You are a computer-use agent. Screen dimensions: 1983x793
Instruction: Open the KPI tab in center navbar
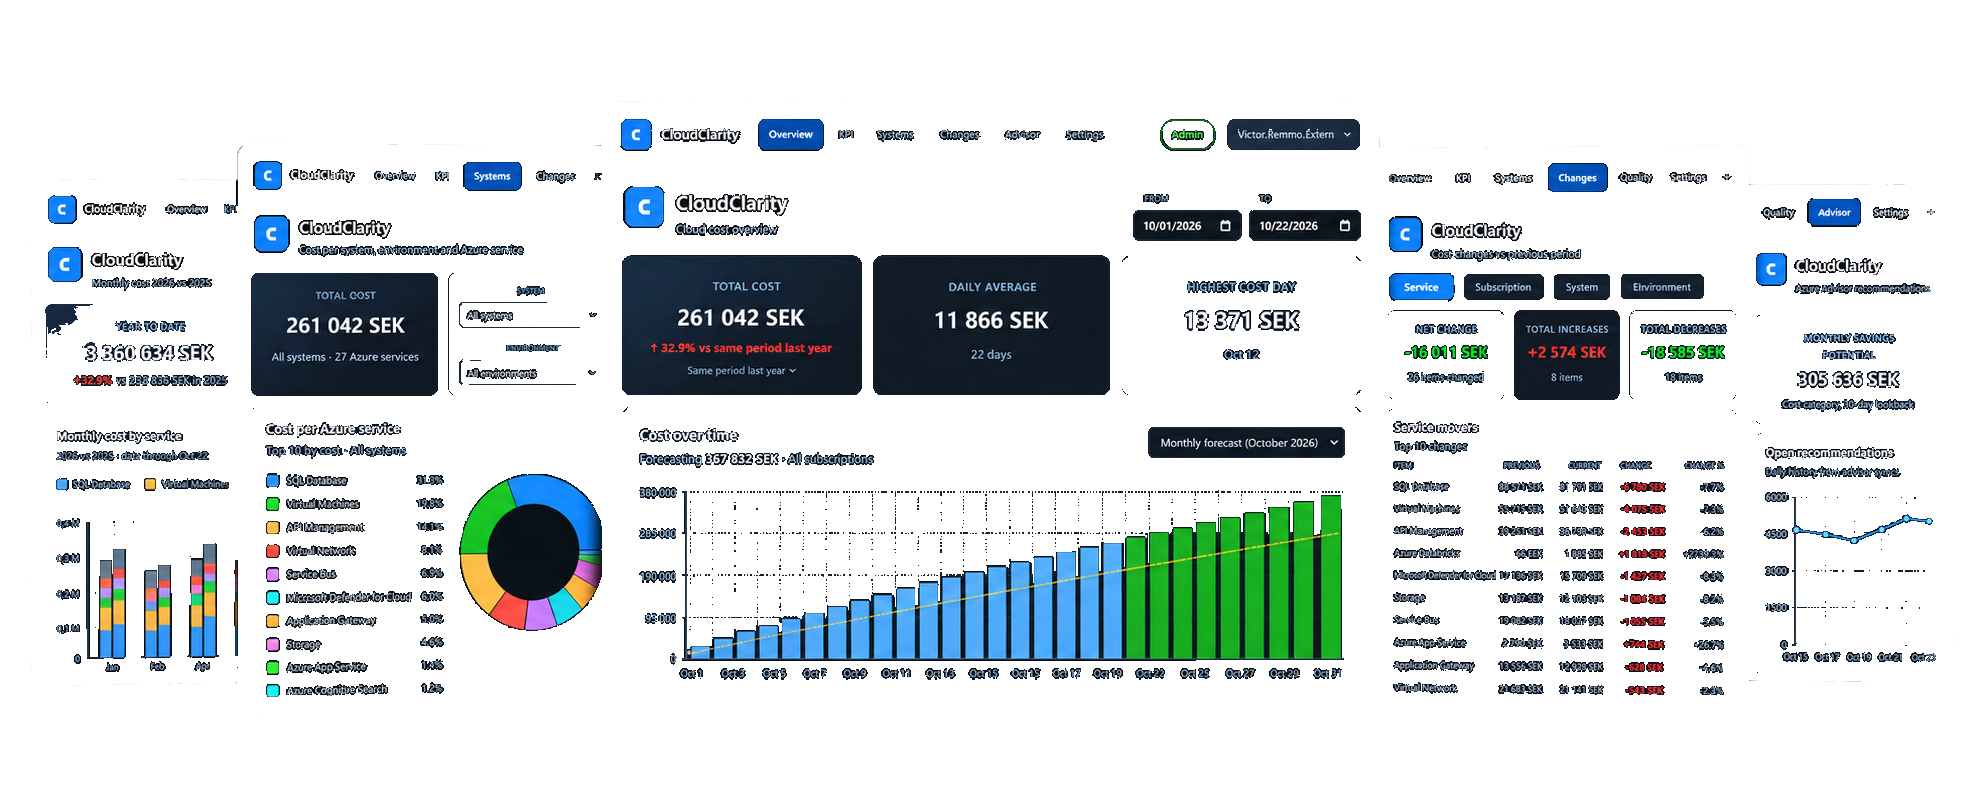click(x=846, y=135)
